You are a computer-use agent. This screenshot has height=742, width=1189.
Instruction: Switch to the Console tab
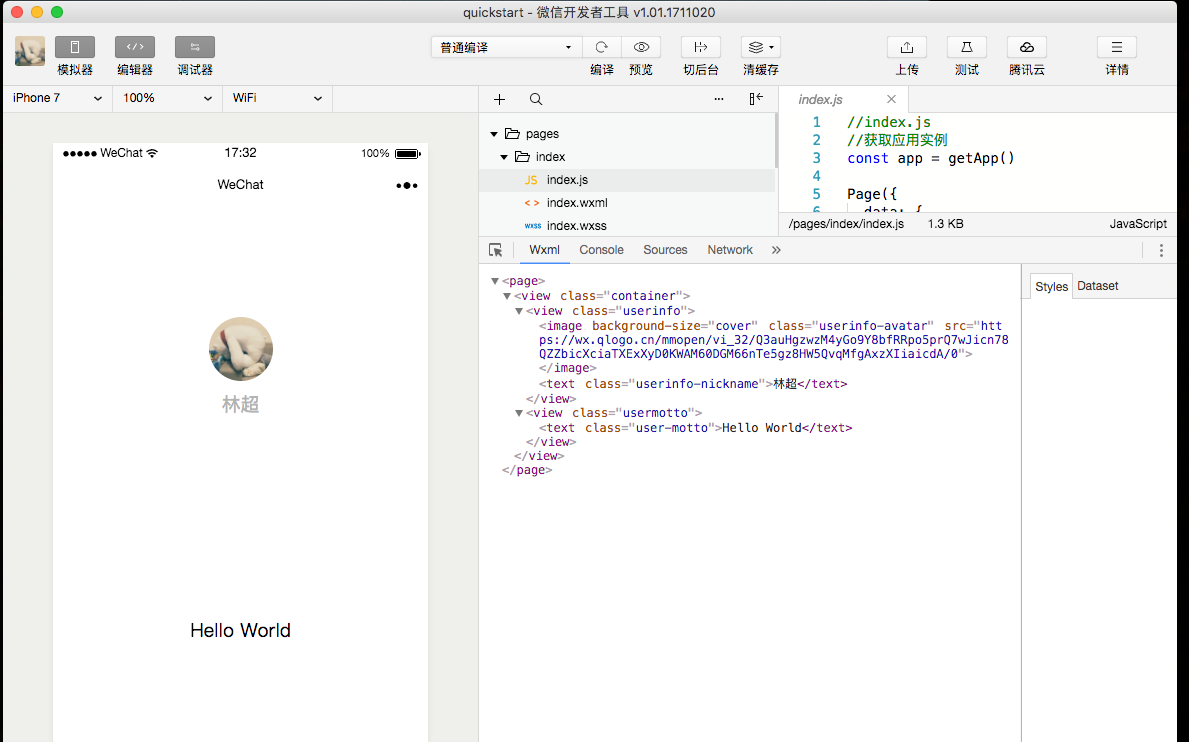[x=601, y=250]
